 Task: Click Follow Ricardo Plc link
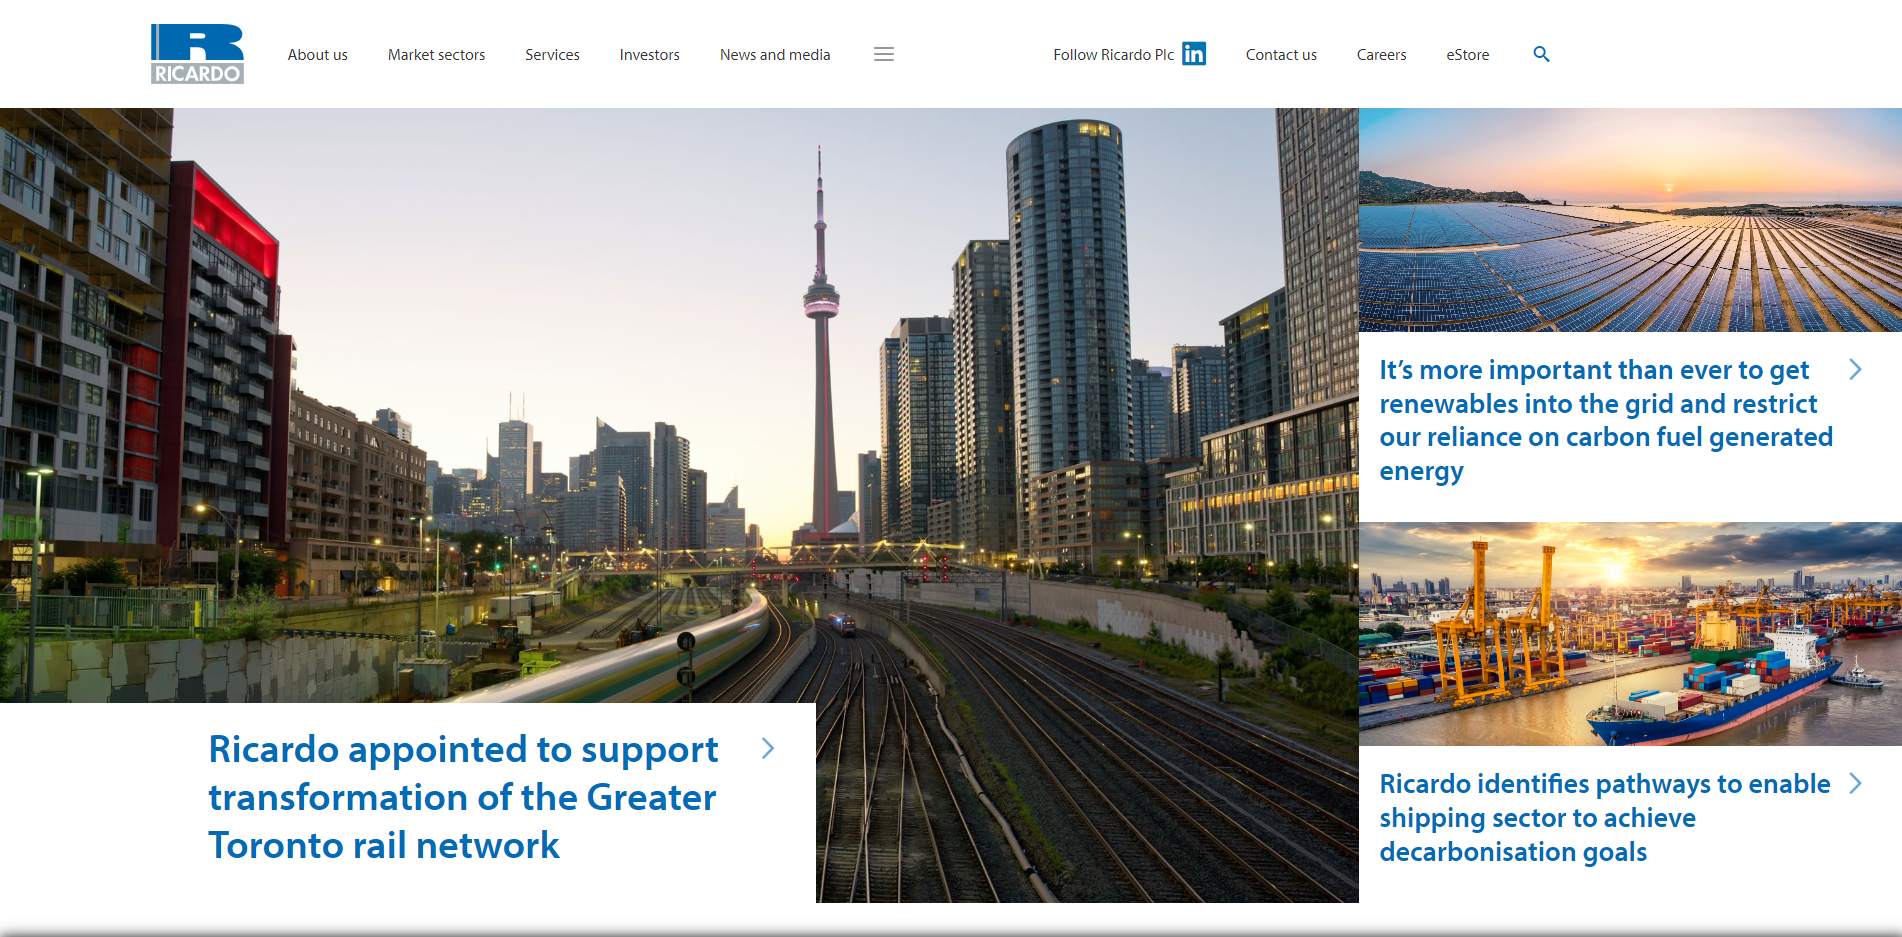(1113, 55)
